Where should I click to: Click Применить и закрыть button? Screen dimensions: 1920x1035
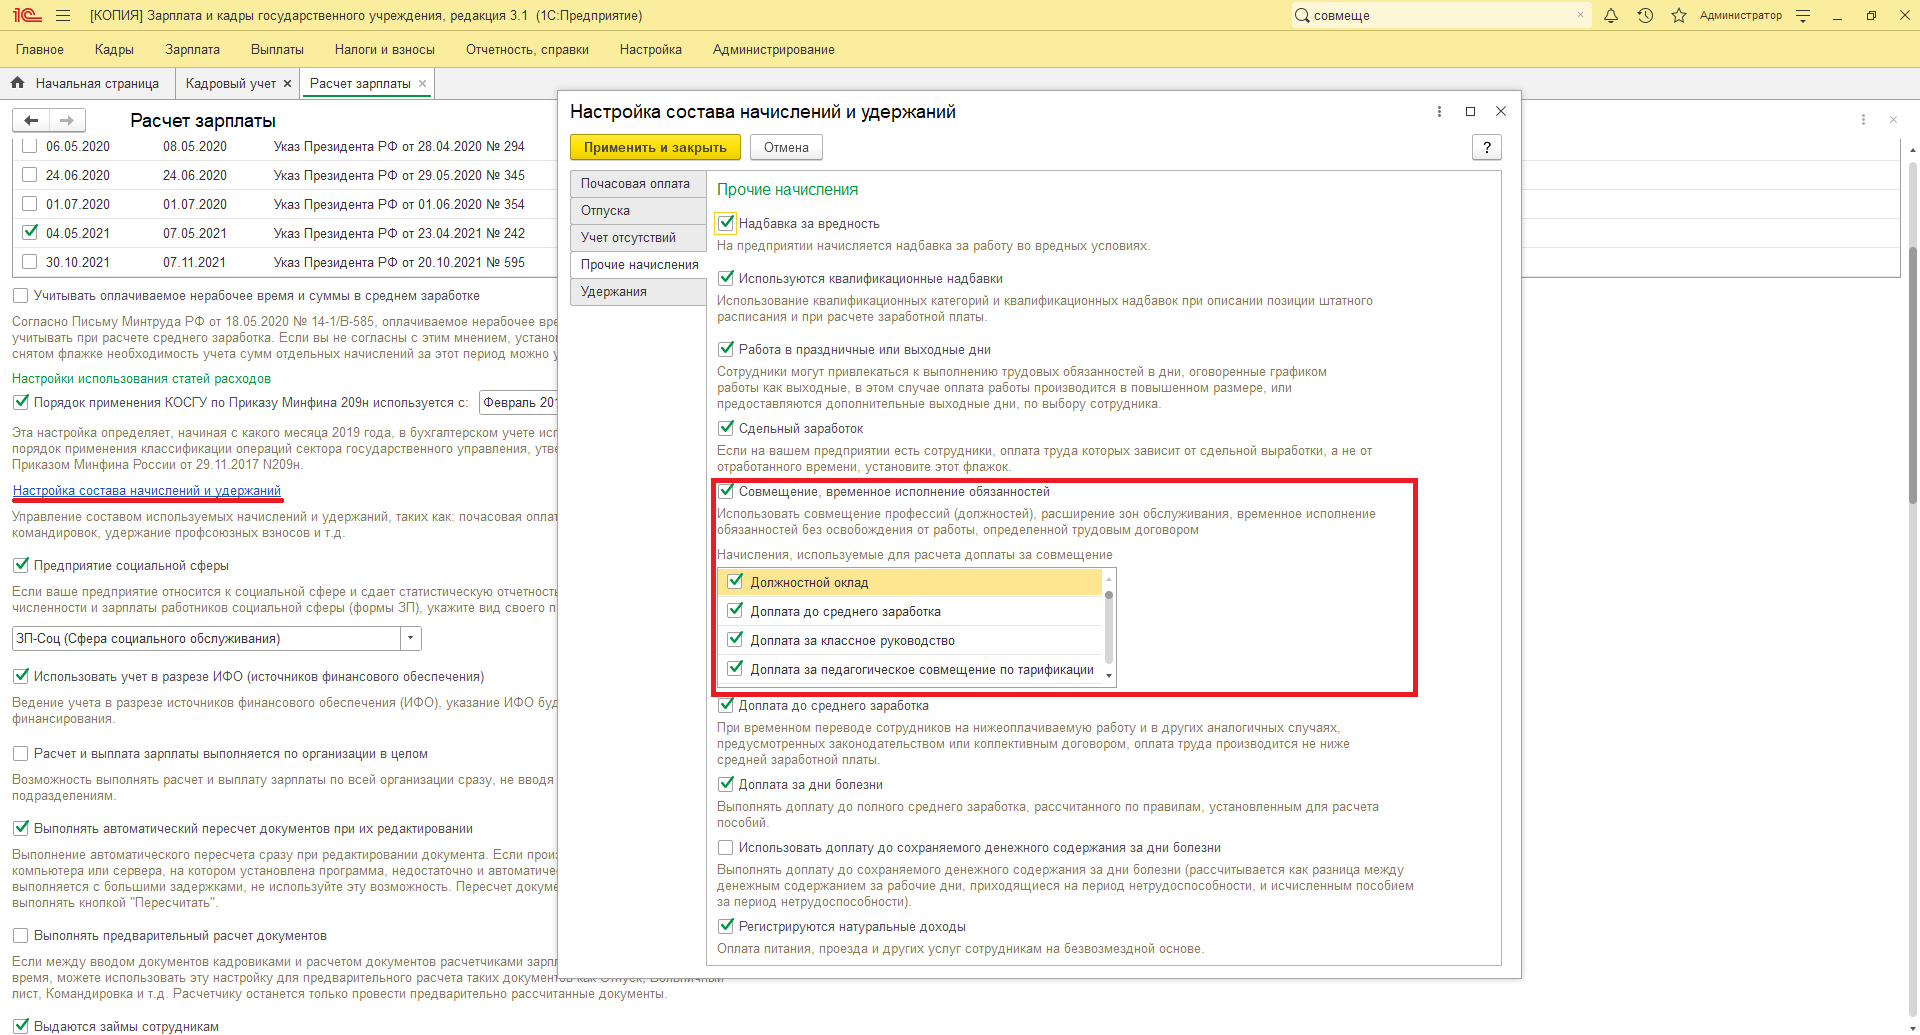click(655, 147)
